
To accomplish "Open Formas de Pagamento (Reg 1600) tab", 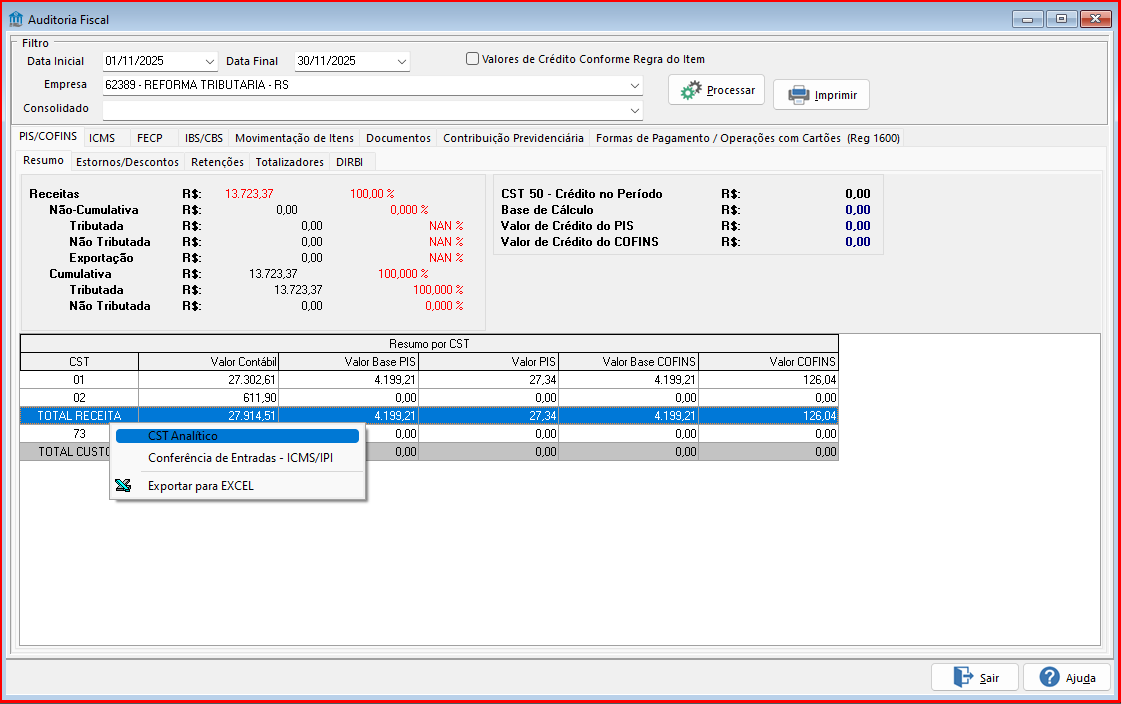I will tap(748, 138).
